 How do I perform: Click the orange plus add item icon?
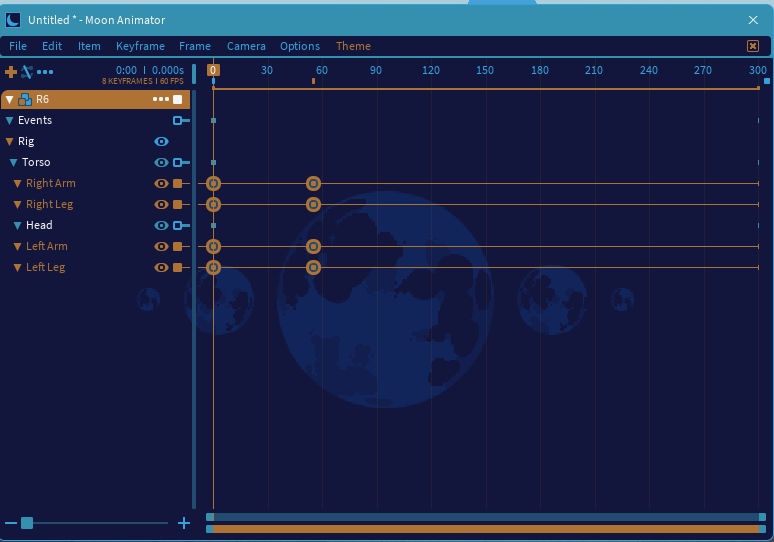(10, 72)
